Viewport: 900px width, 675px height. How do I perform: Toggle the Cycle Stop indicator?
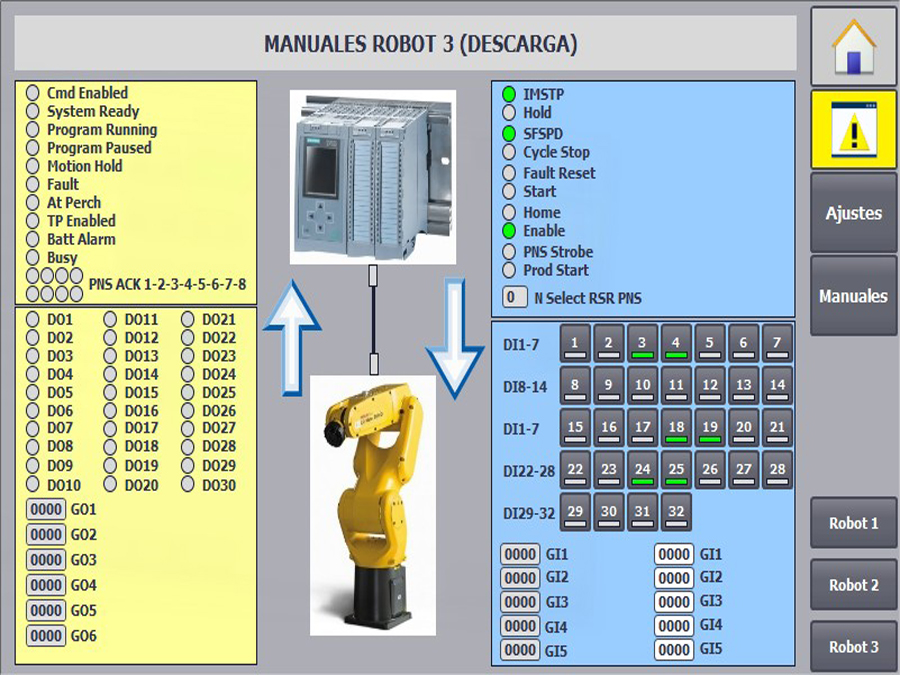pos(509,153)
